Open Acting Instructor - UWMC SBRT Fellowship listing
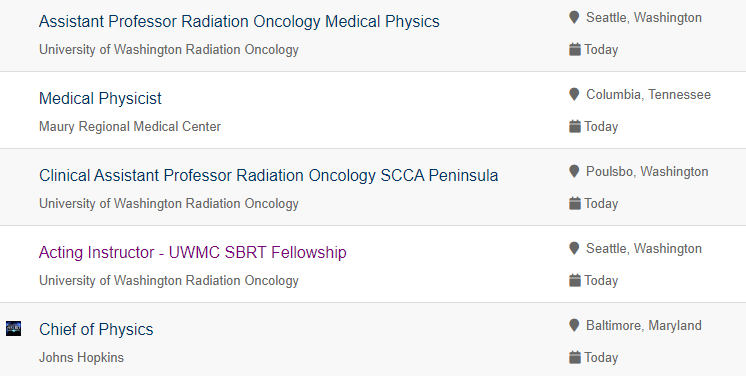The height and width of the screenshot is (376, 746). 193,252
